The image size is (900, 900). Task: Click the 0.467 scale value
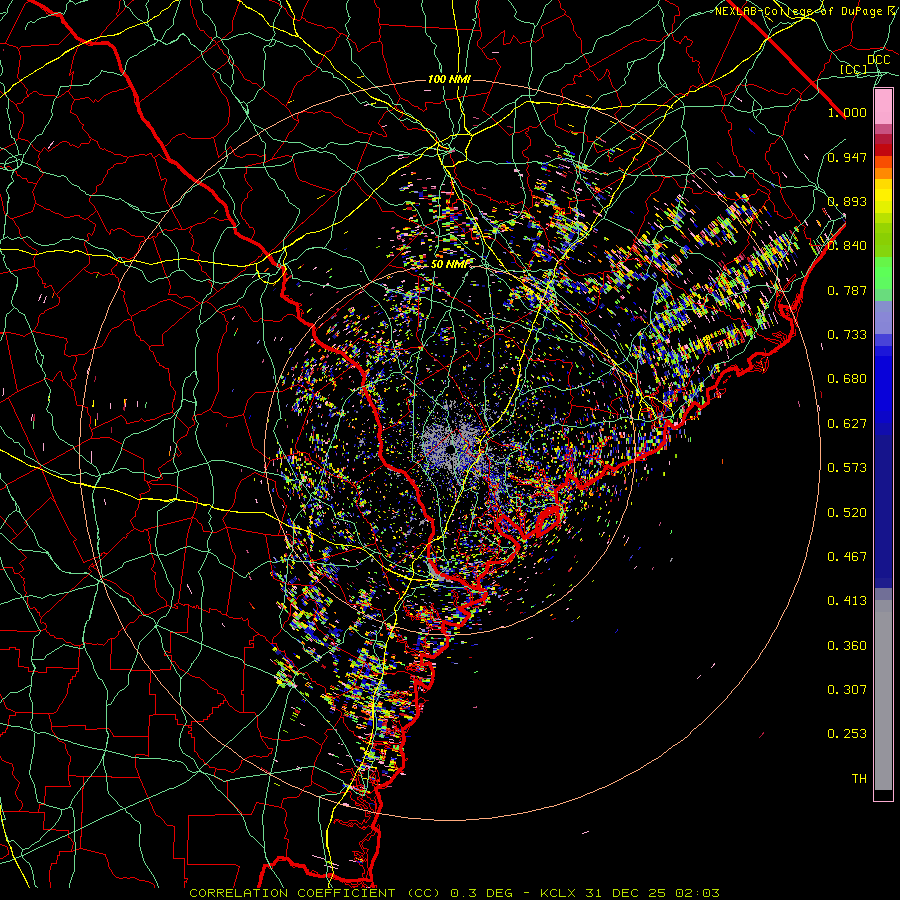tap(847, 557)
